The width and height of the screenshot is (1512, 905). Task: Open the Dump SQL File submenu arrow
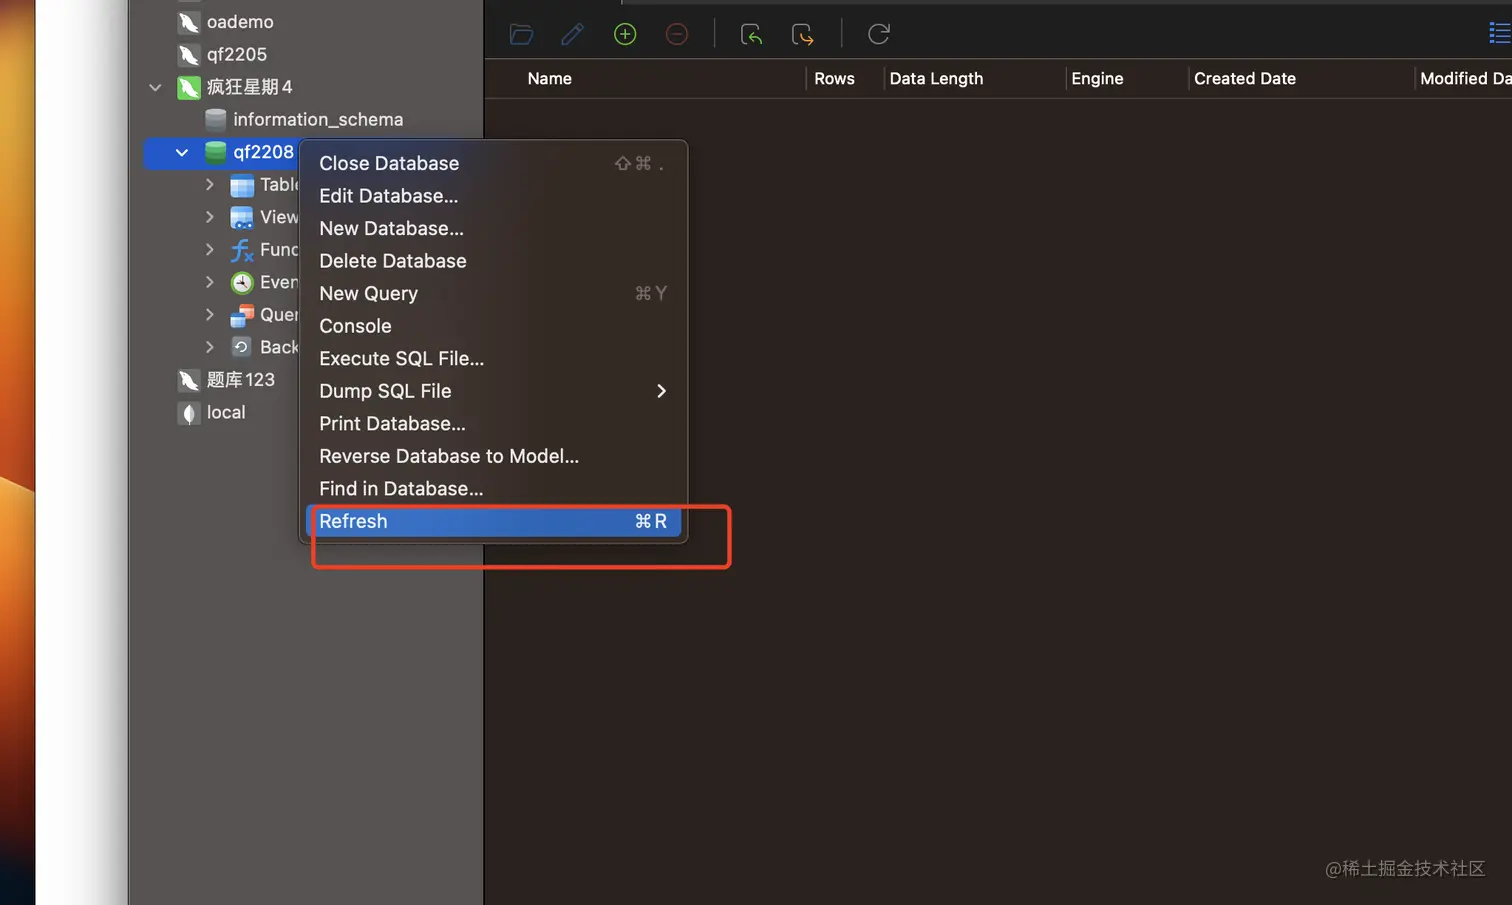tap(661, 391)
